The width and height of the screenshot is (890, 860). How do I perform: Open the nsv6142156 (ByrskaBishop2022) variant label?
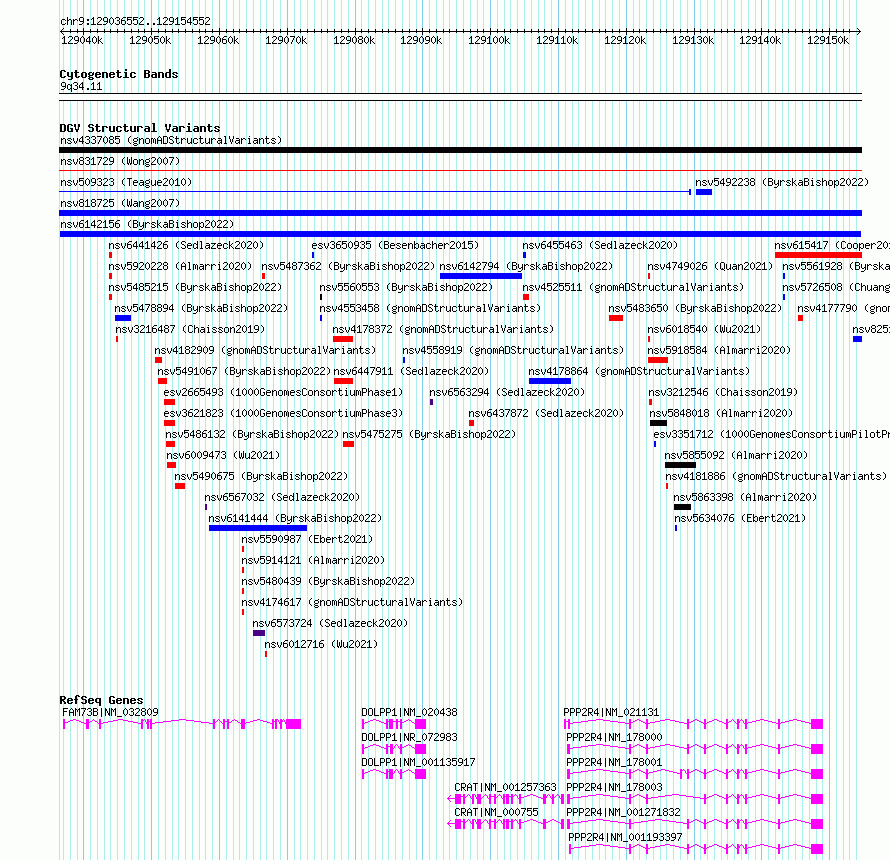coord(147,224)
